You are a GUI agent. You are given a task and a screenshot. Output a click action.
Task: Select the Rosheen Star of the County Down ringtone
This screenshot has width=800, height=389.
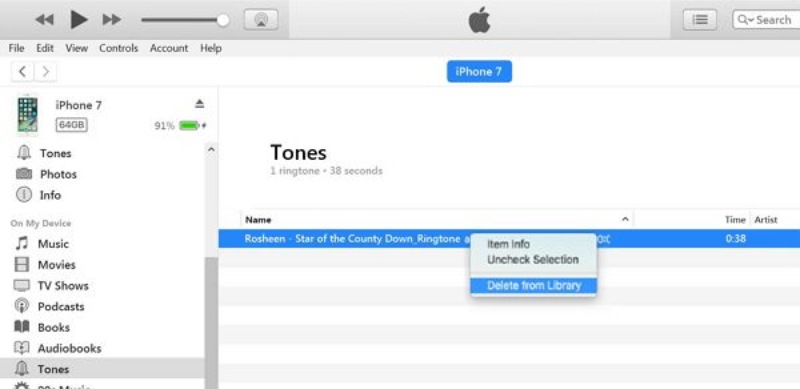tap(509, 239)
